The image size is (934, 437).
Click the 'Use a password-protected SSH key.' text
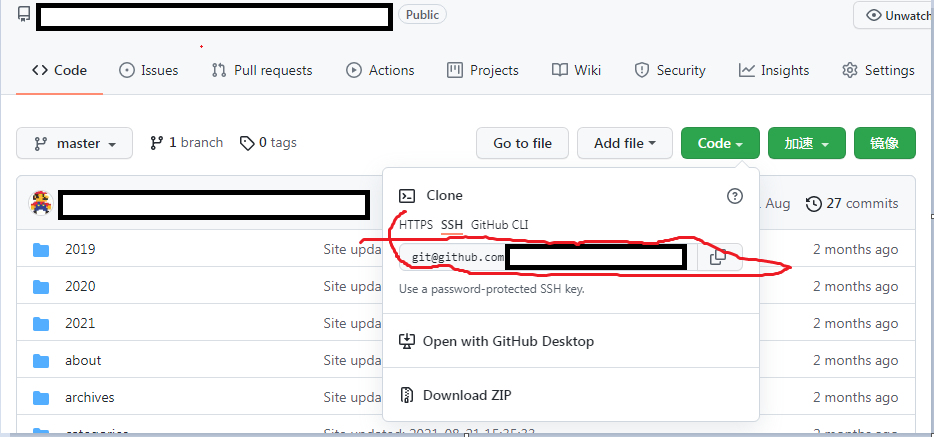(x=491, y=289)
